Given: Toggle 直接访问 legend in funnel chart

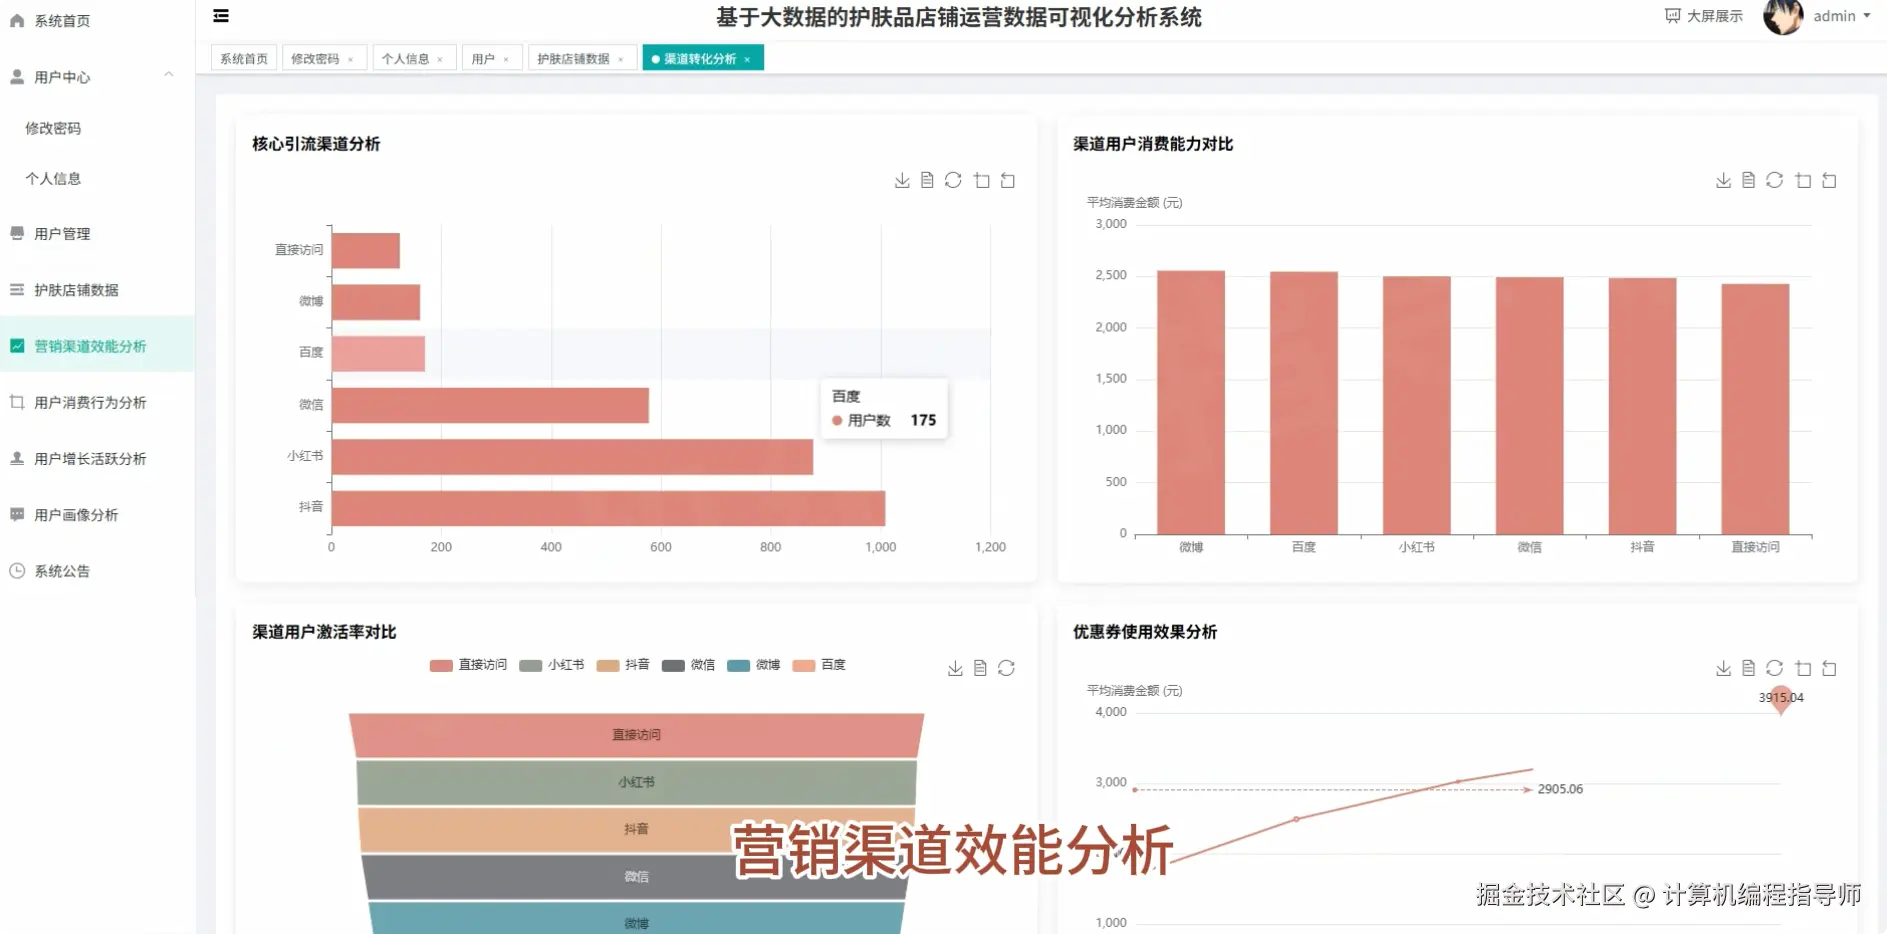Looking at the screenshot, I should pyautogui.click(x=468, y=665).
